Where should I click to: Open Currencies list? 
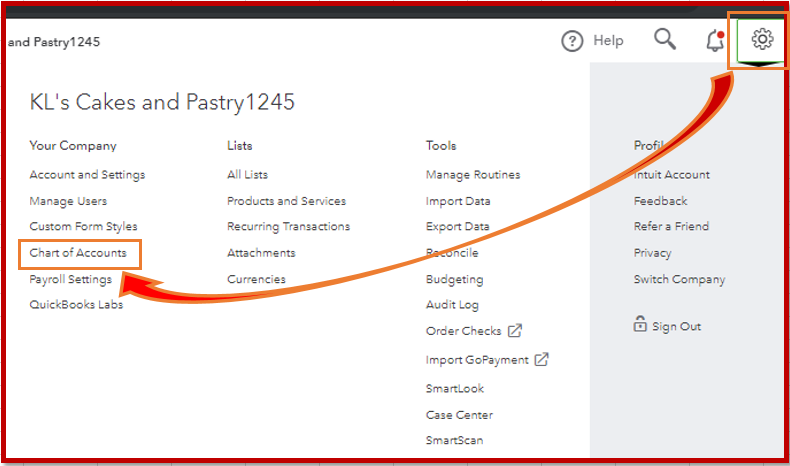tap(256, 280)
